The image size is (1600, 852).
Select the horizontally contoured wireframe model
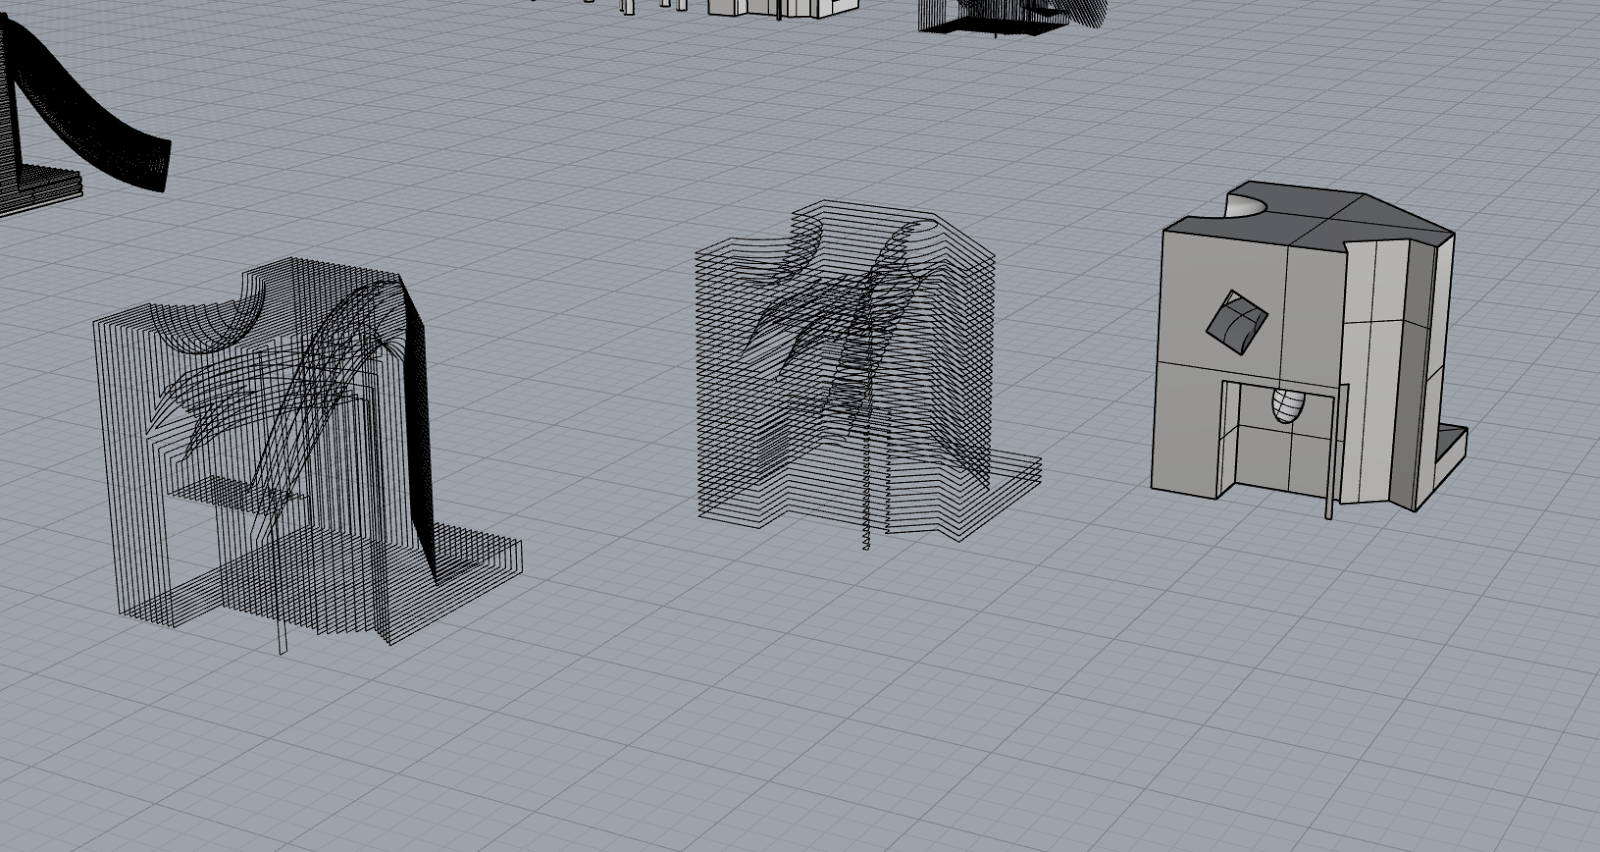click(868, 375)
